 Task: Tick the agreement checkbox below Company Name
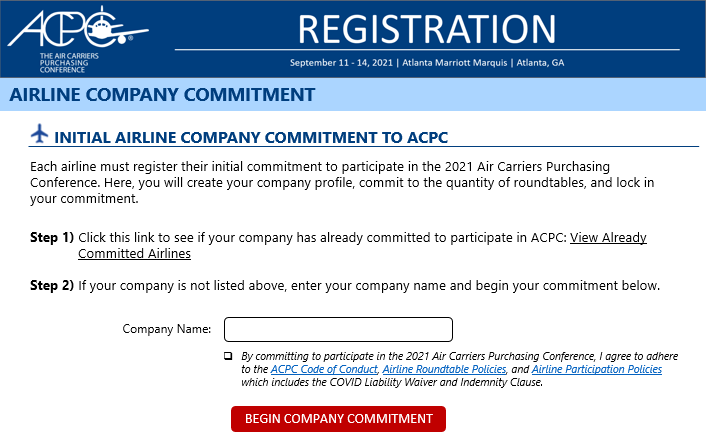coord(228,356)
